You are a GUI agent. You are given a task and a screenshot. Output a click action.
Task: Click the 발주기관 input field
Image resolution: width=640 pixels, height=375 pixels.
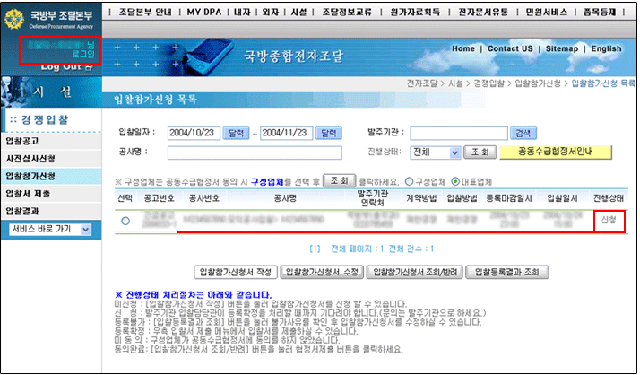coord(459,133)
